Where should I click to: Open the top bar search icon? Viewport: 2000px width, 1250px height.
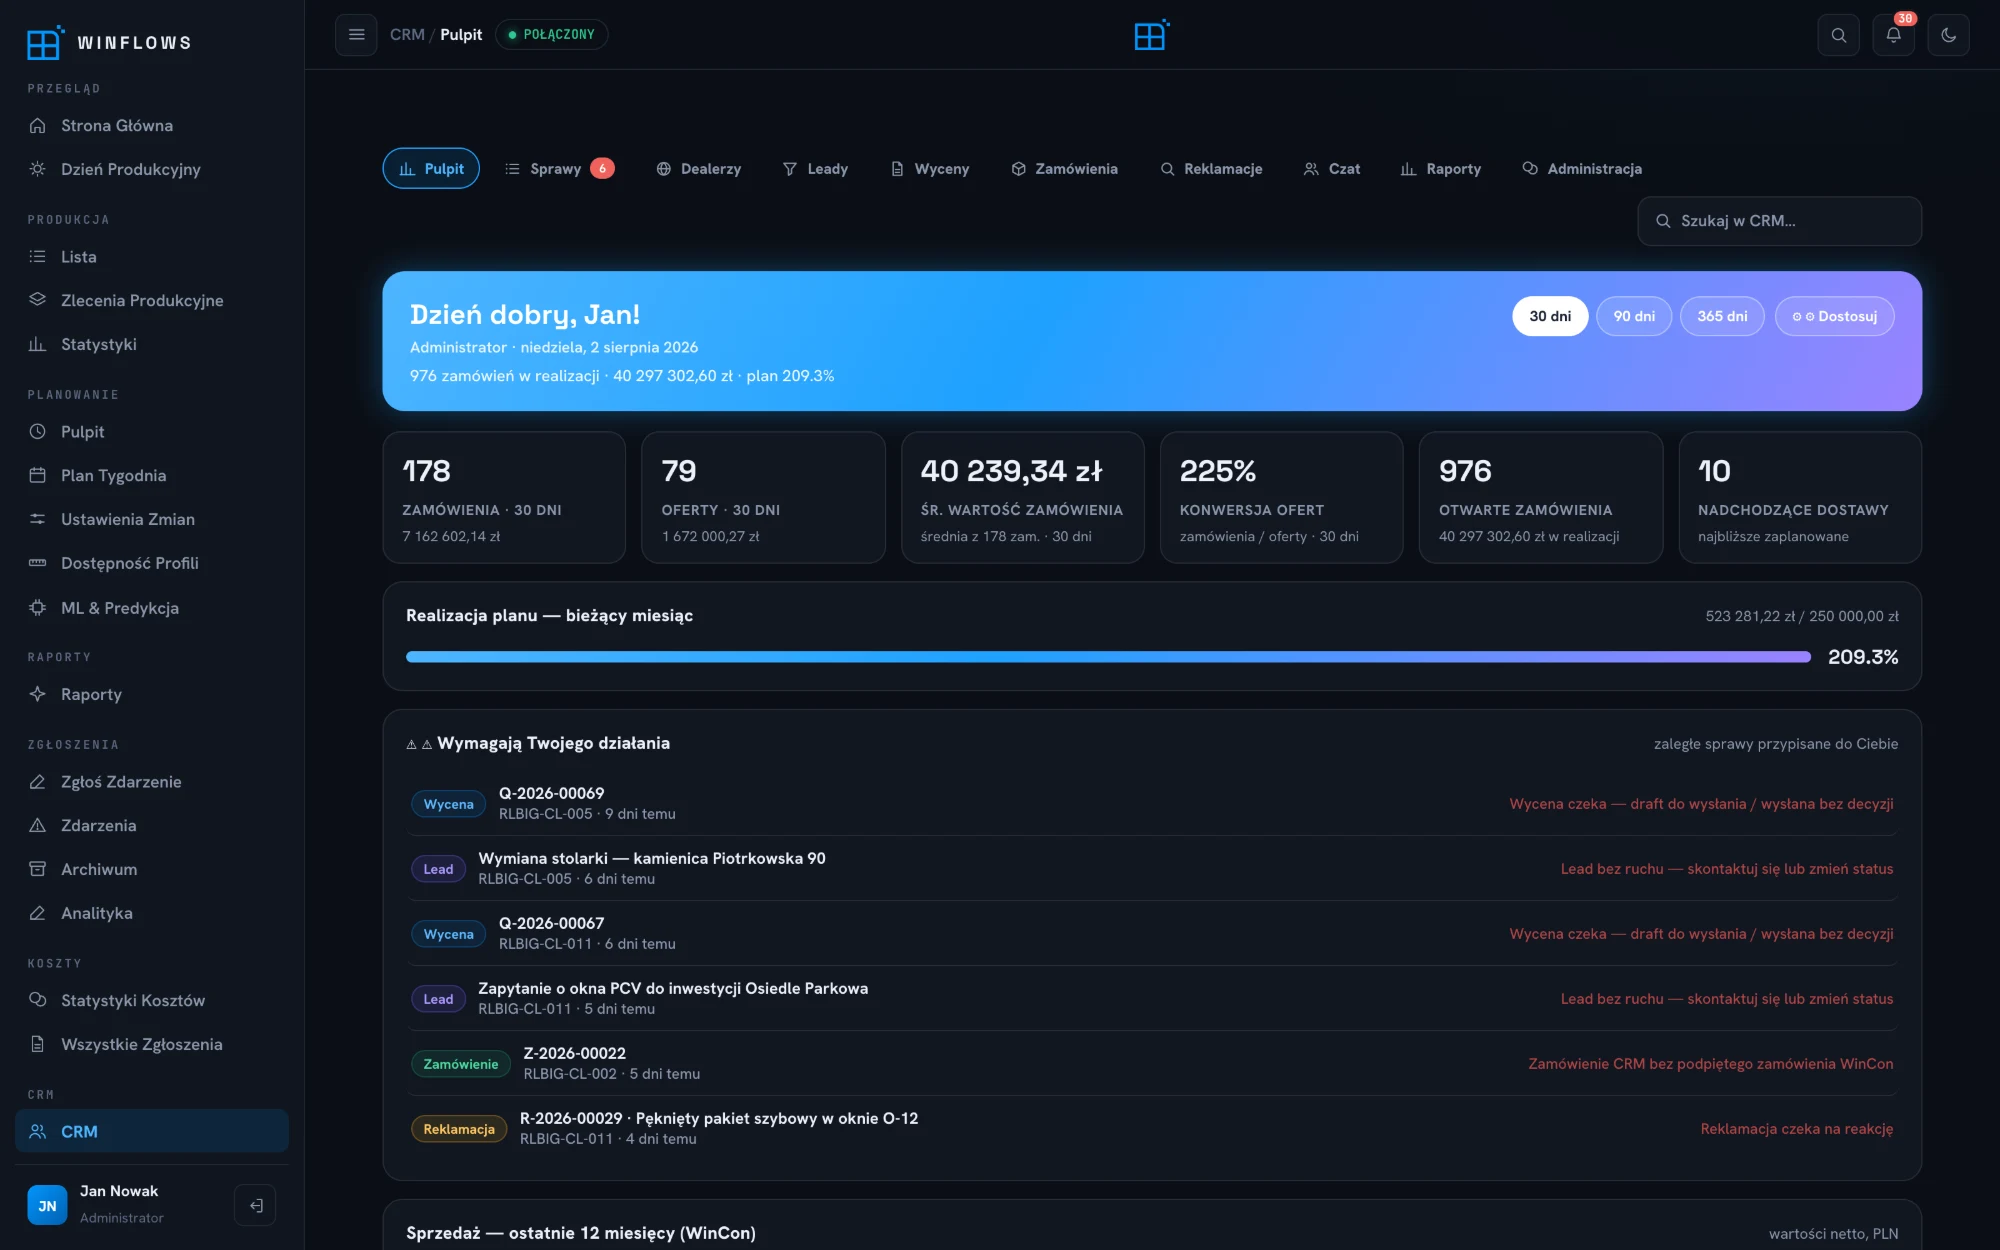point(1838,35)
